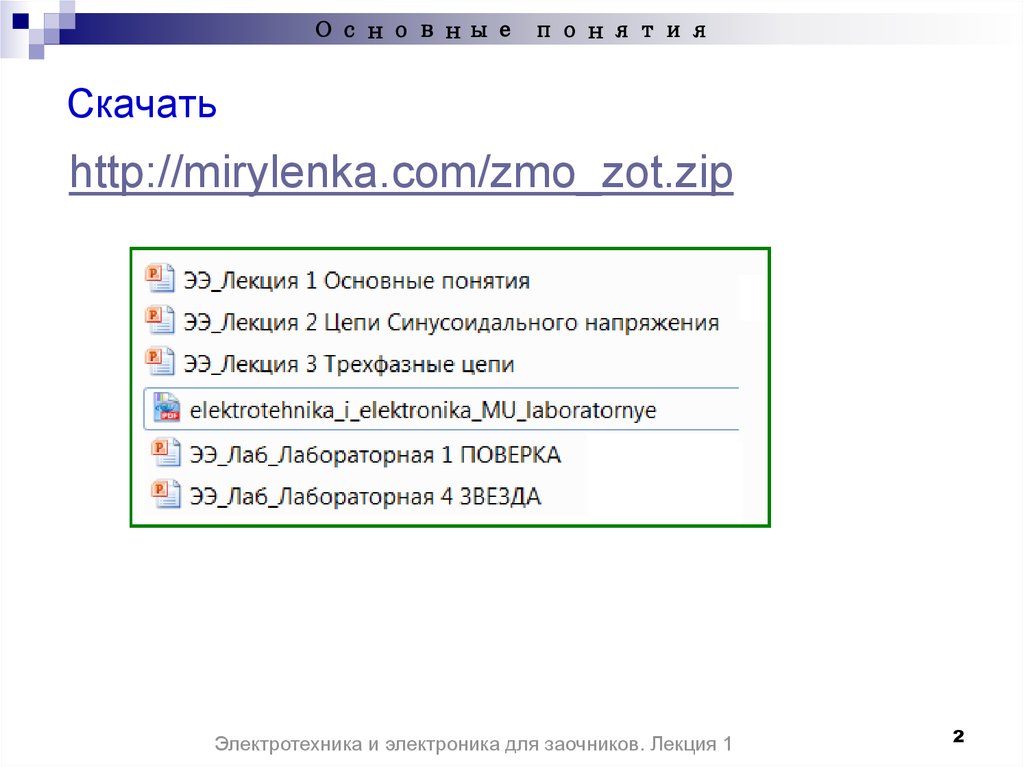This screenshot has width=1024, height=767.
Task: Select file name ЭЭ_Лаб_Лабораторная 4 ЗВЕЗДА
Action: click(x=365, y=496)
